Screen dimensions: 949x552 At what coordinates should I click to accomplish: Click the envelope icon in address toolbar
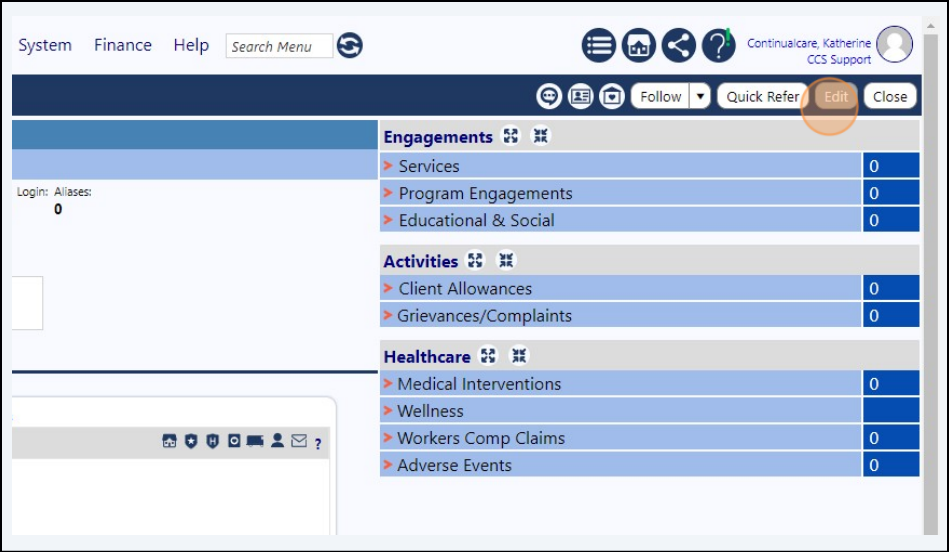tap(299, 441)
